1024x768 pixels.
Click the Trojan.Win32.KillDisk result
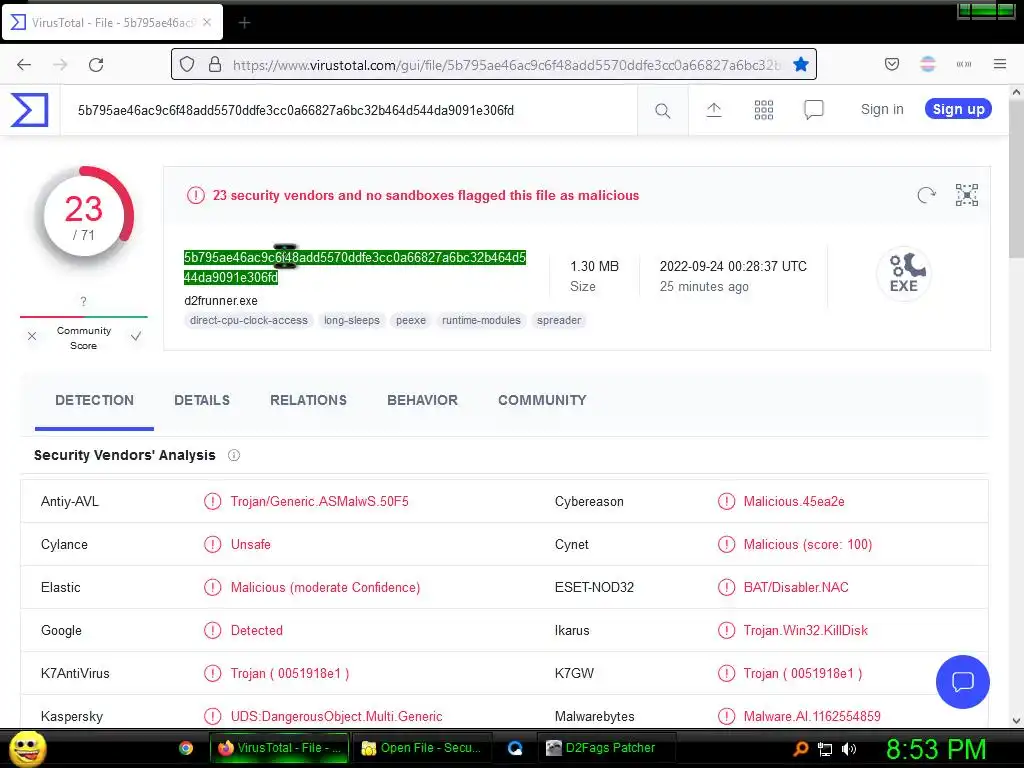806,630
